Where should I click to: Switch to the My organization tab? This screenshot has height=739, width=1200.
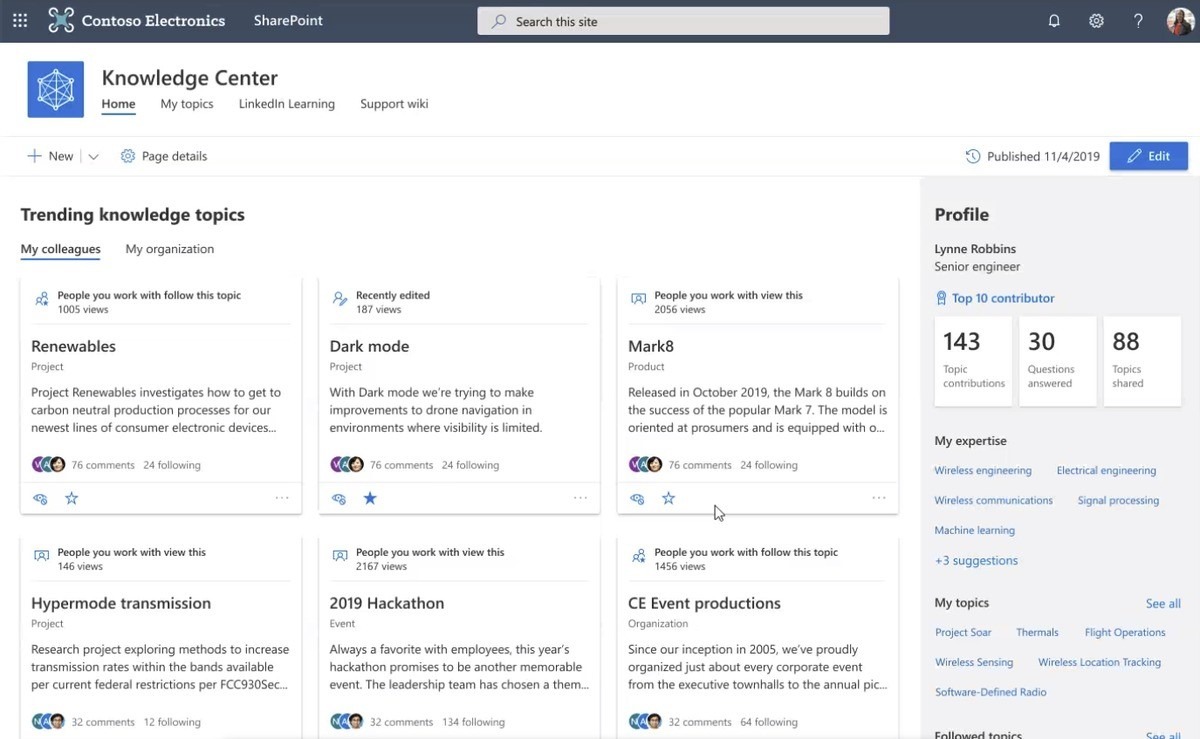point(169,249)
